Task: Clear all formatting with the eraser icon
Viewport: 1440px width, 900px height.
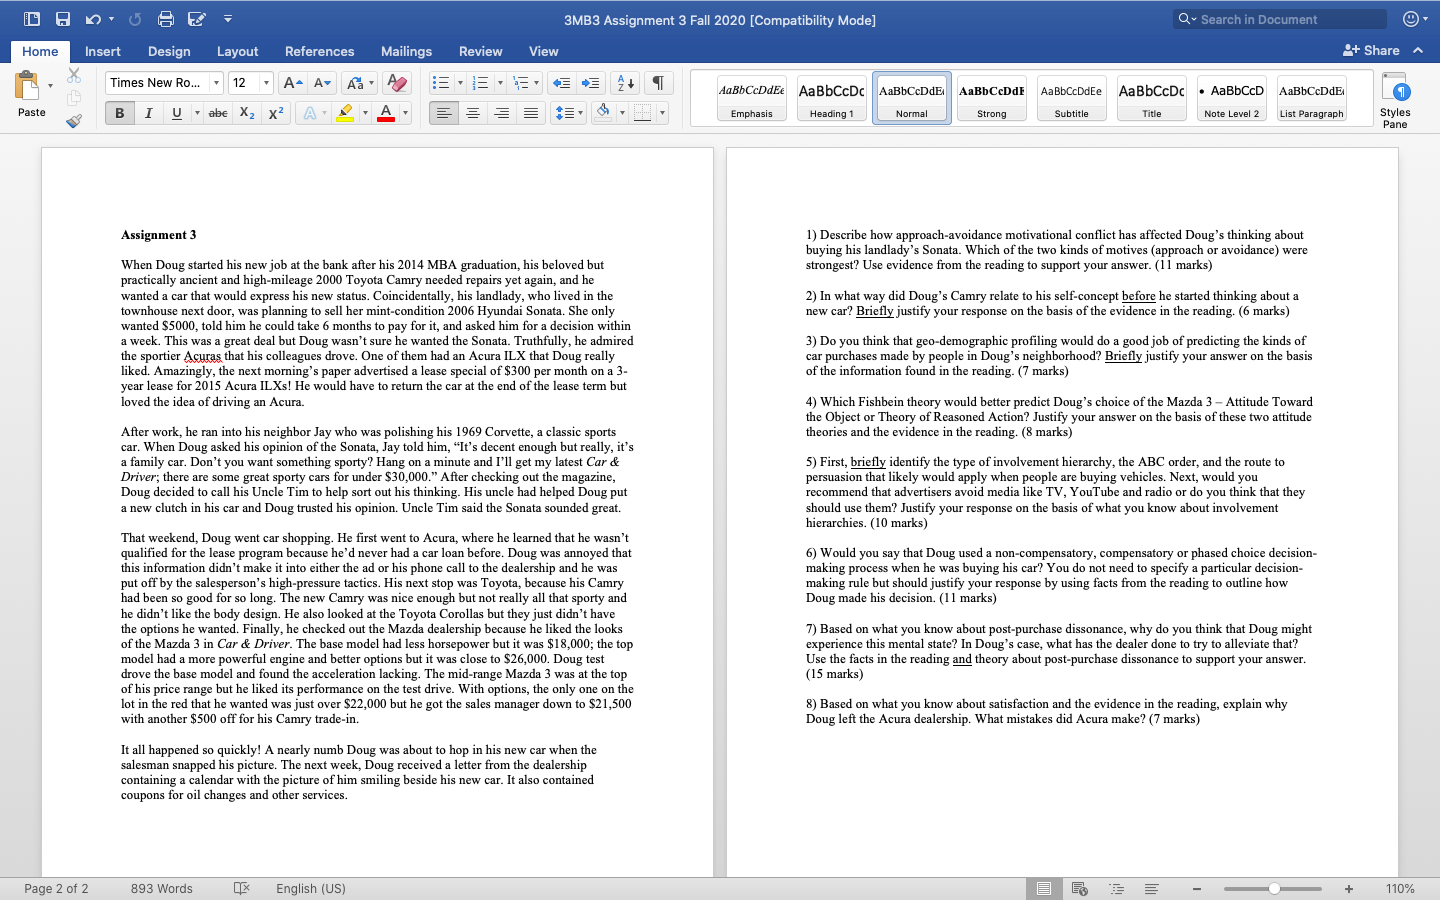Action: point(396,83)
